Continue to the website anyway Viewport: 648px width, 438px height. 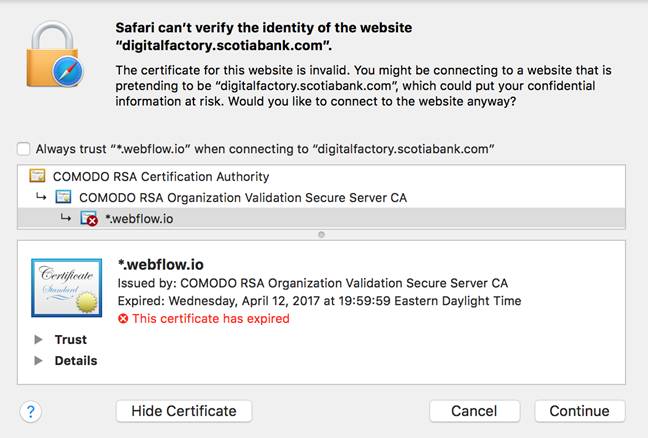pyautogui.click(x=580, y=411)
